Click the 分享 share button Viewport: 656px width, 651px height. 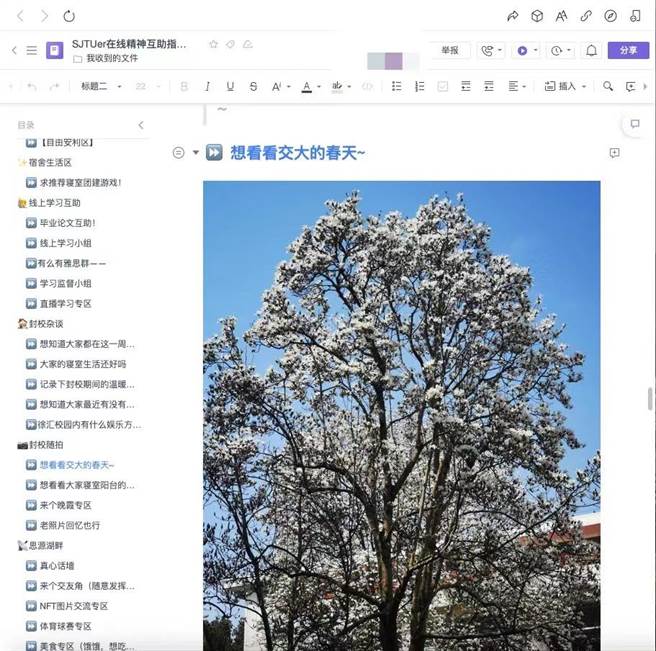628,51
